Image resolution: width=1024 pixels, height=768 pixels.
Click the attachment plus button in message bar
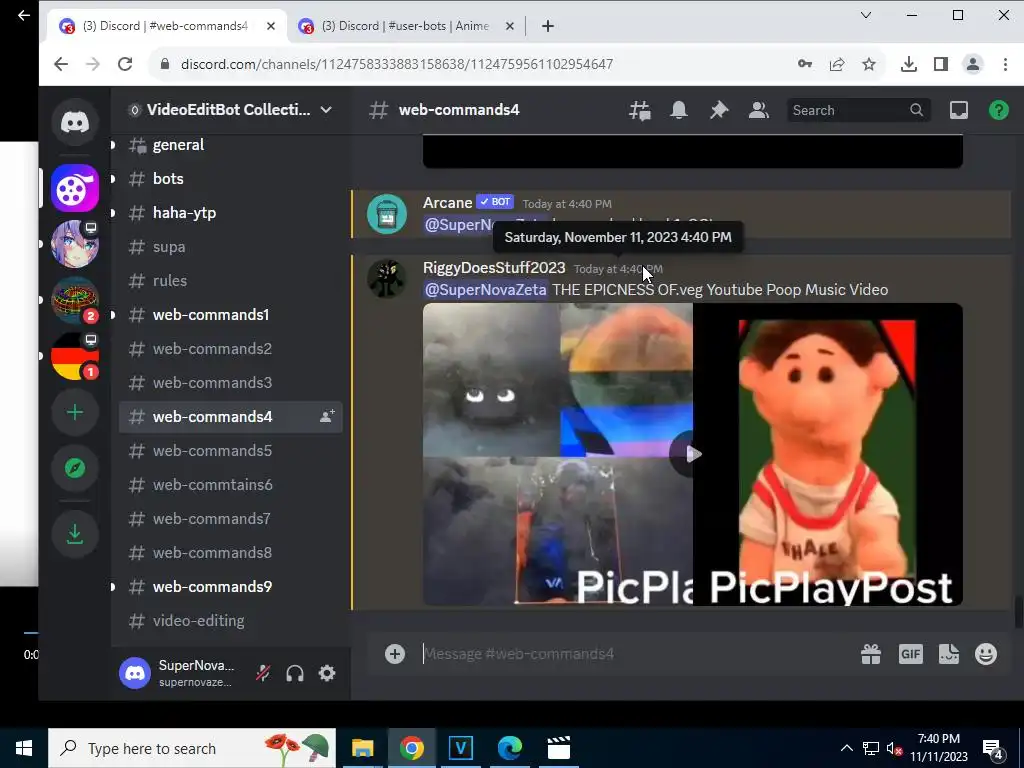[394, 654]
